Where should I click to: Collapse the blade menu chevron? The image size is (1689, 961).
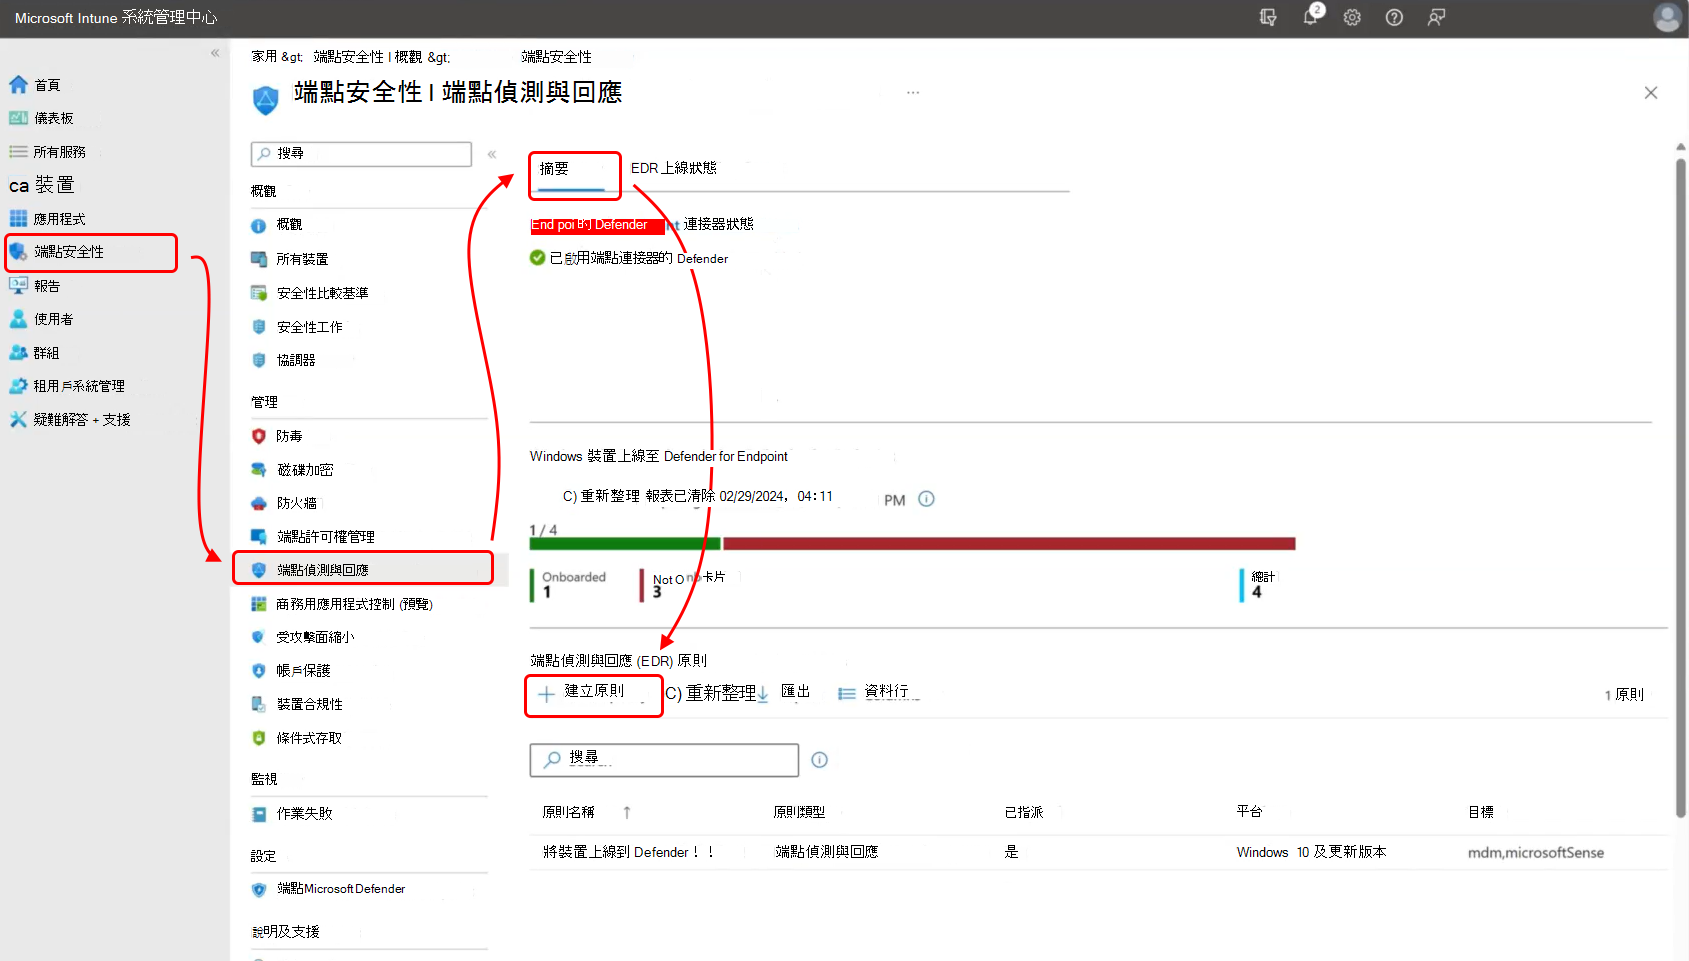[x=492, y=154]
